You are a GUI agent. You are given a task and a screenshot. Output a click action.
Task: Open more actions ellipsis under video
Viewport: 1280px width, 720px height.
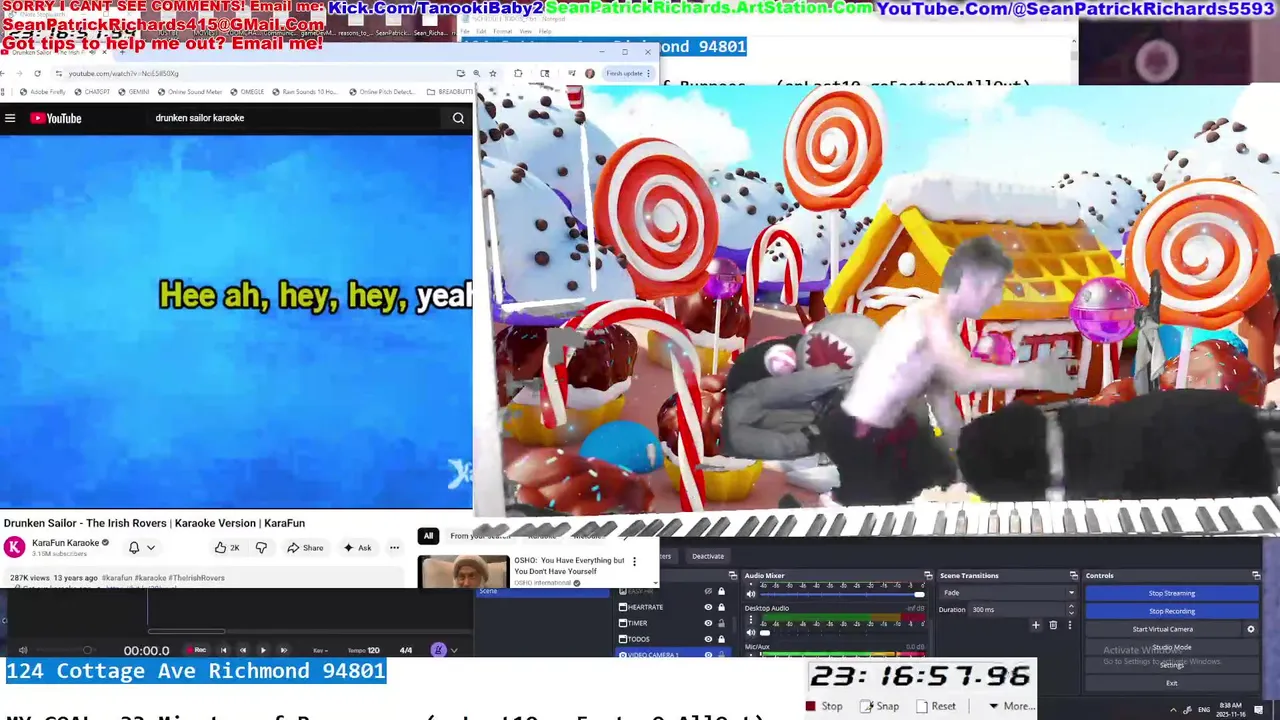coord(394,547)
